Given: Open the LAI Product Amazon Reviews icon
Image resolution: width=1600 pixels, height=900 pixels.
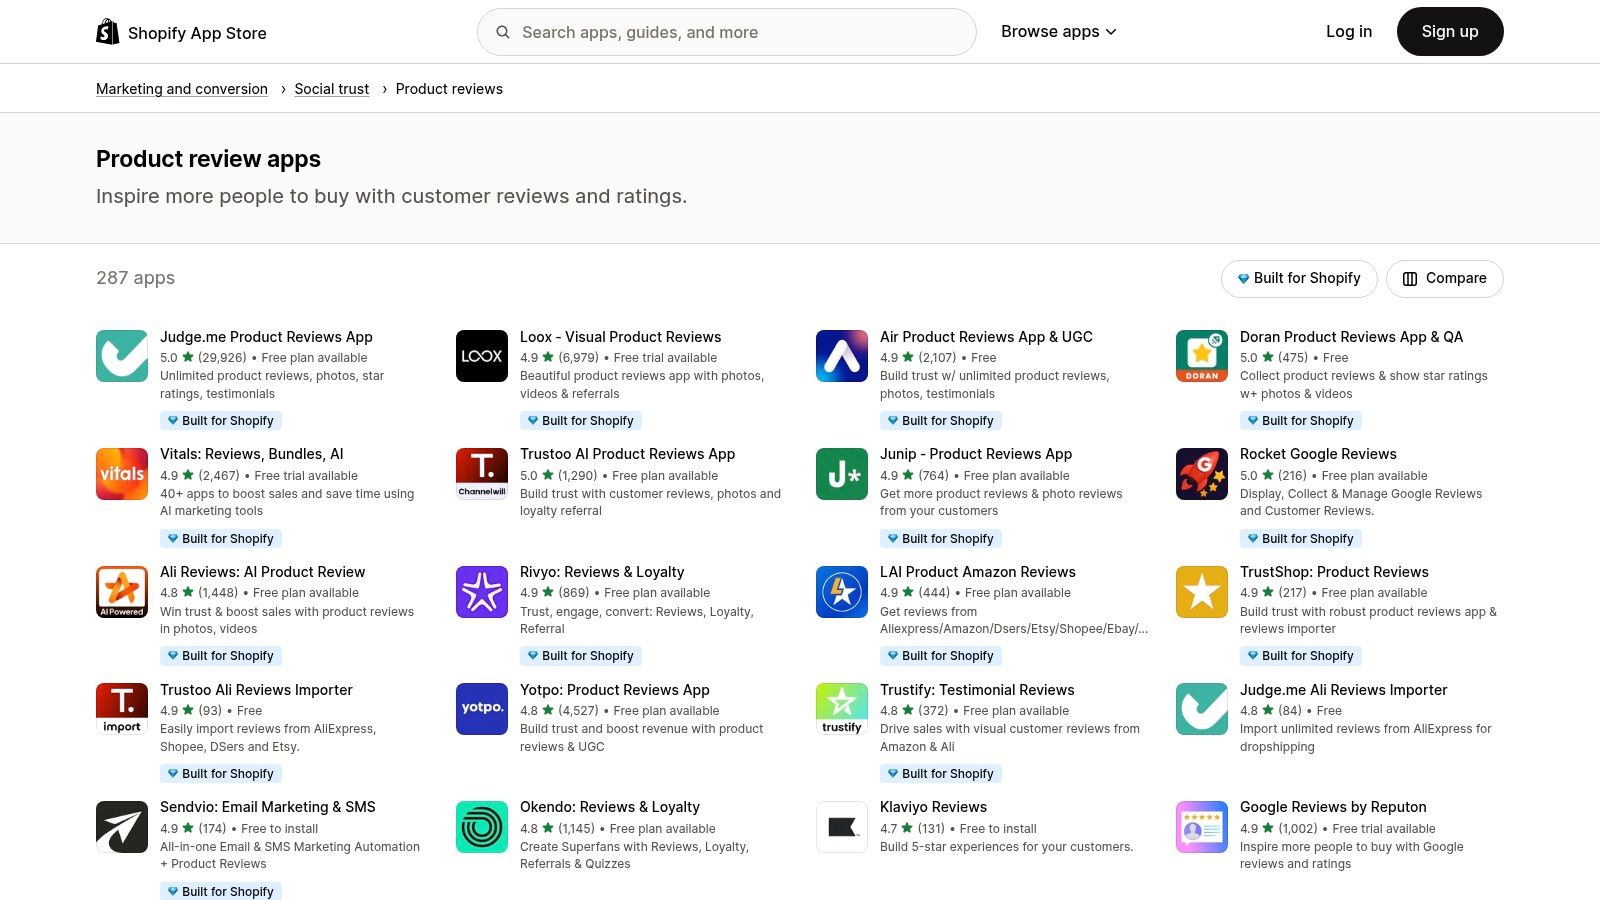Looking at the screenshot, I should [842, 592].
